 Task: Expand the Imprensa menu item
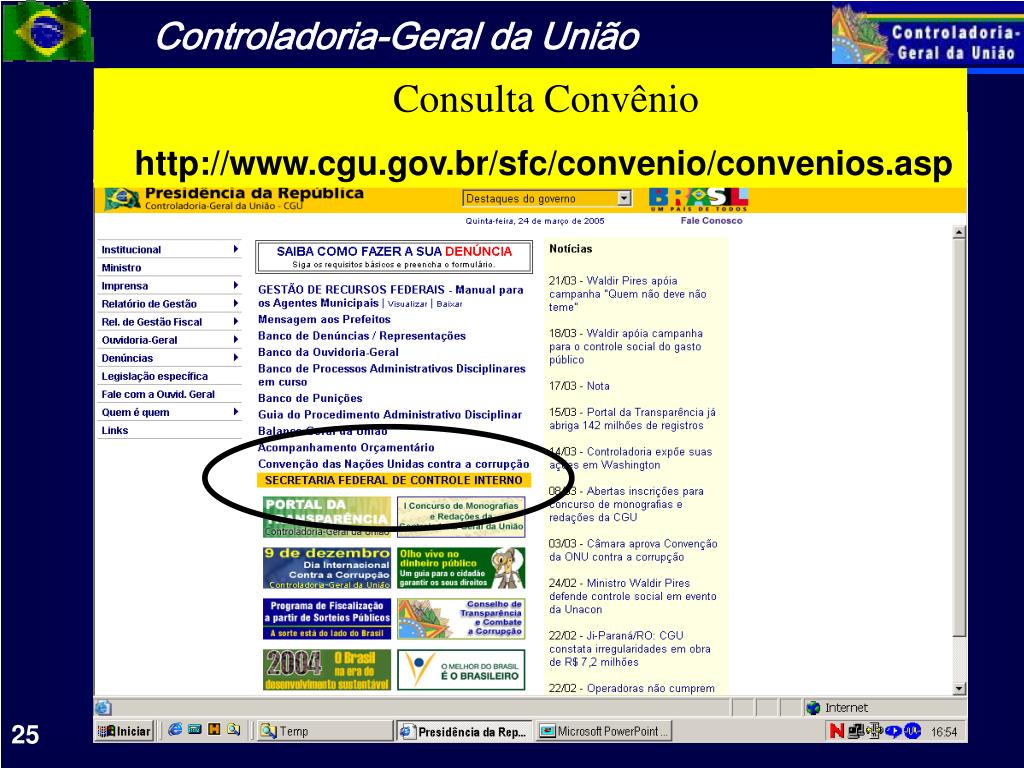235,286
